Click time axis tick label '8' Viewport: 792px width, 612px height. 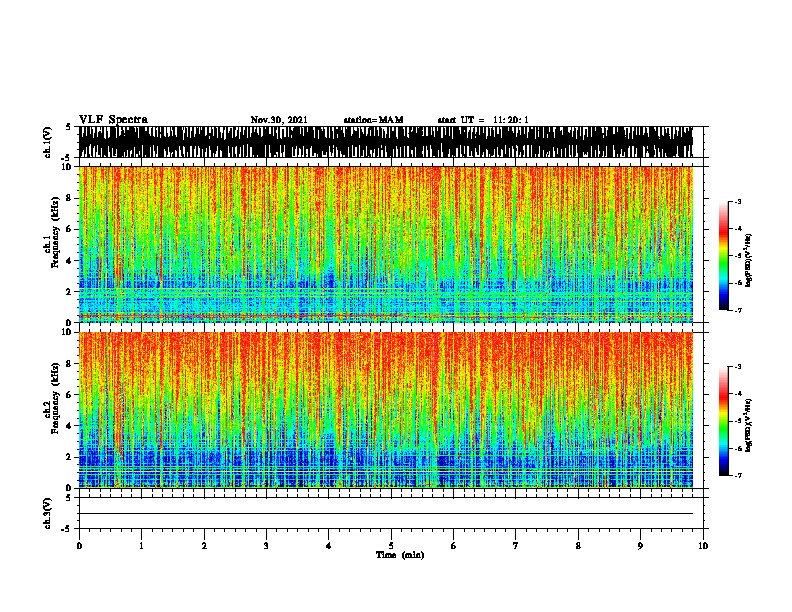pos(578,546)
